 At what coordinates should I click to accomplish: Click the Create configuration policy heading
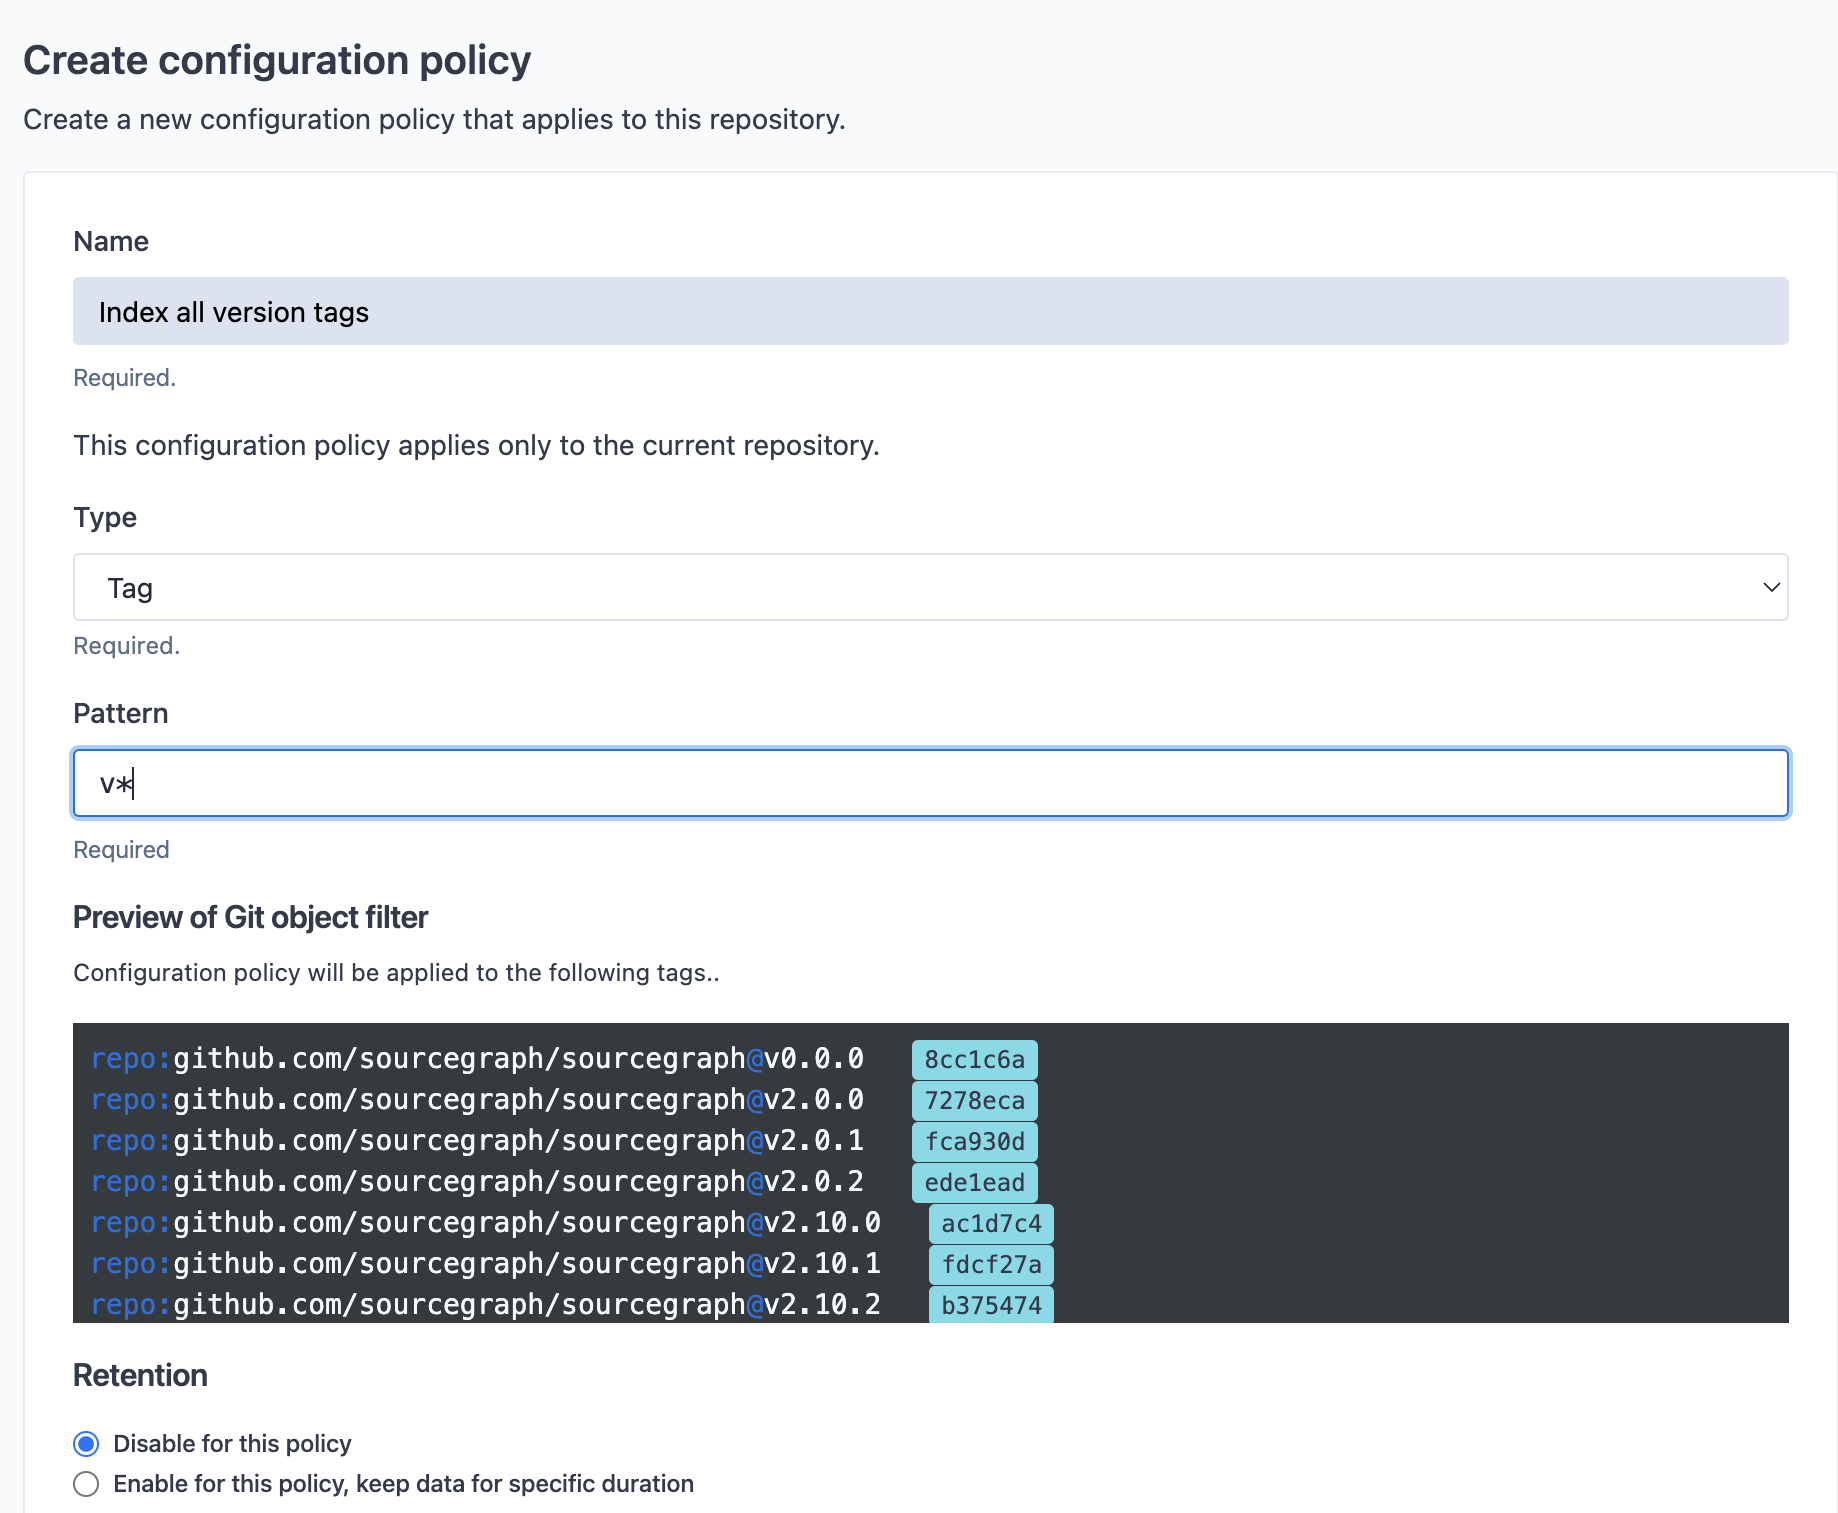click(277, 61)
